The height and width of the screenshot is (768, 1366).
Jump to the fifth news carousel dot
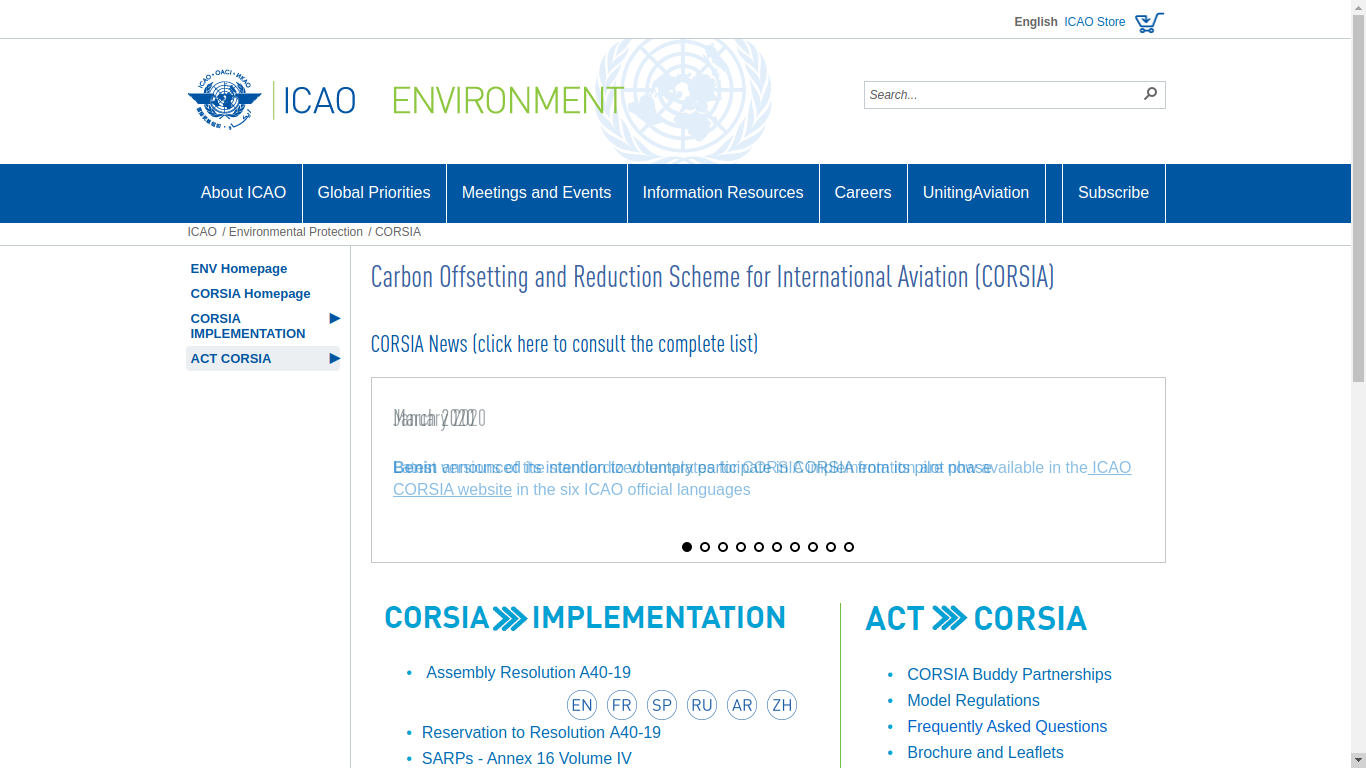(759, 547)
